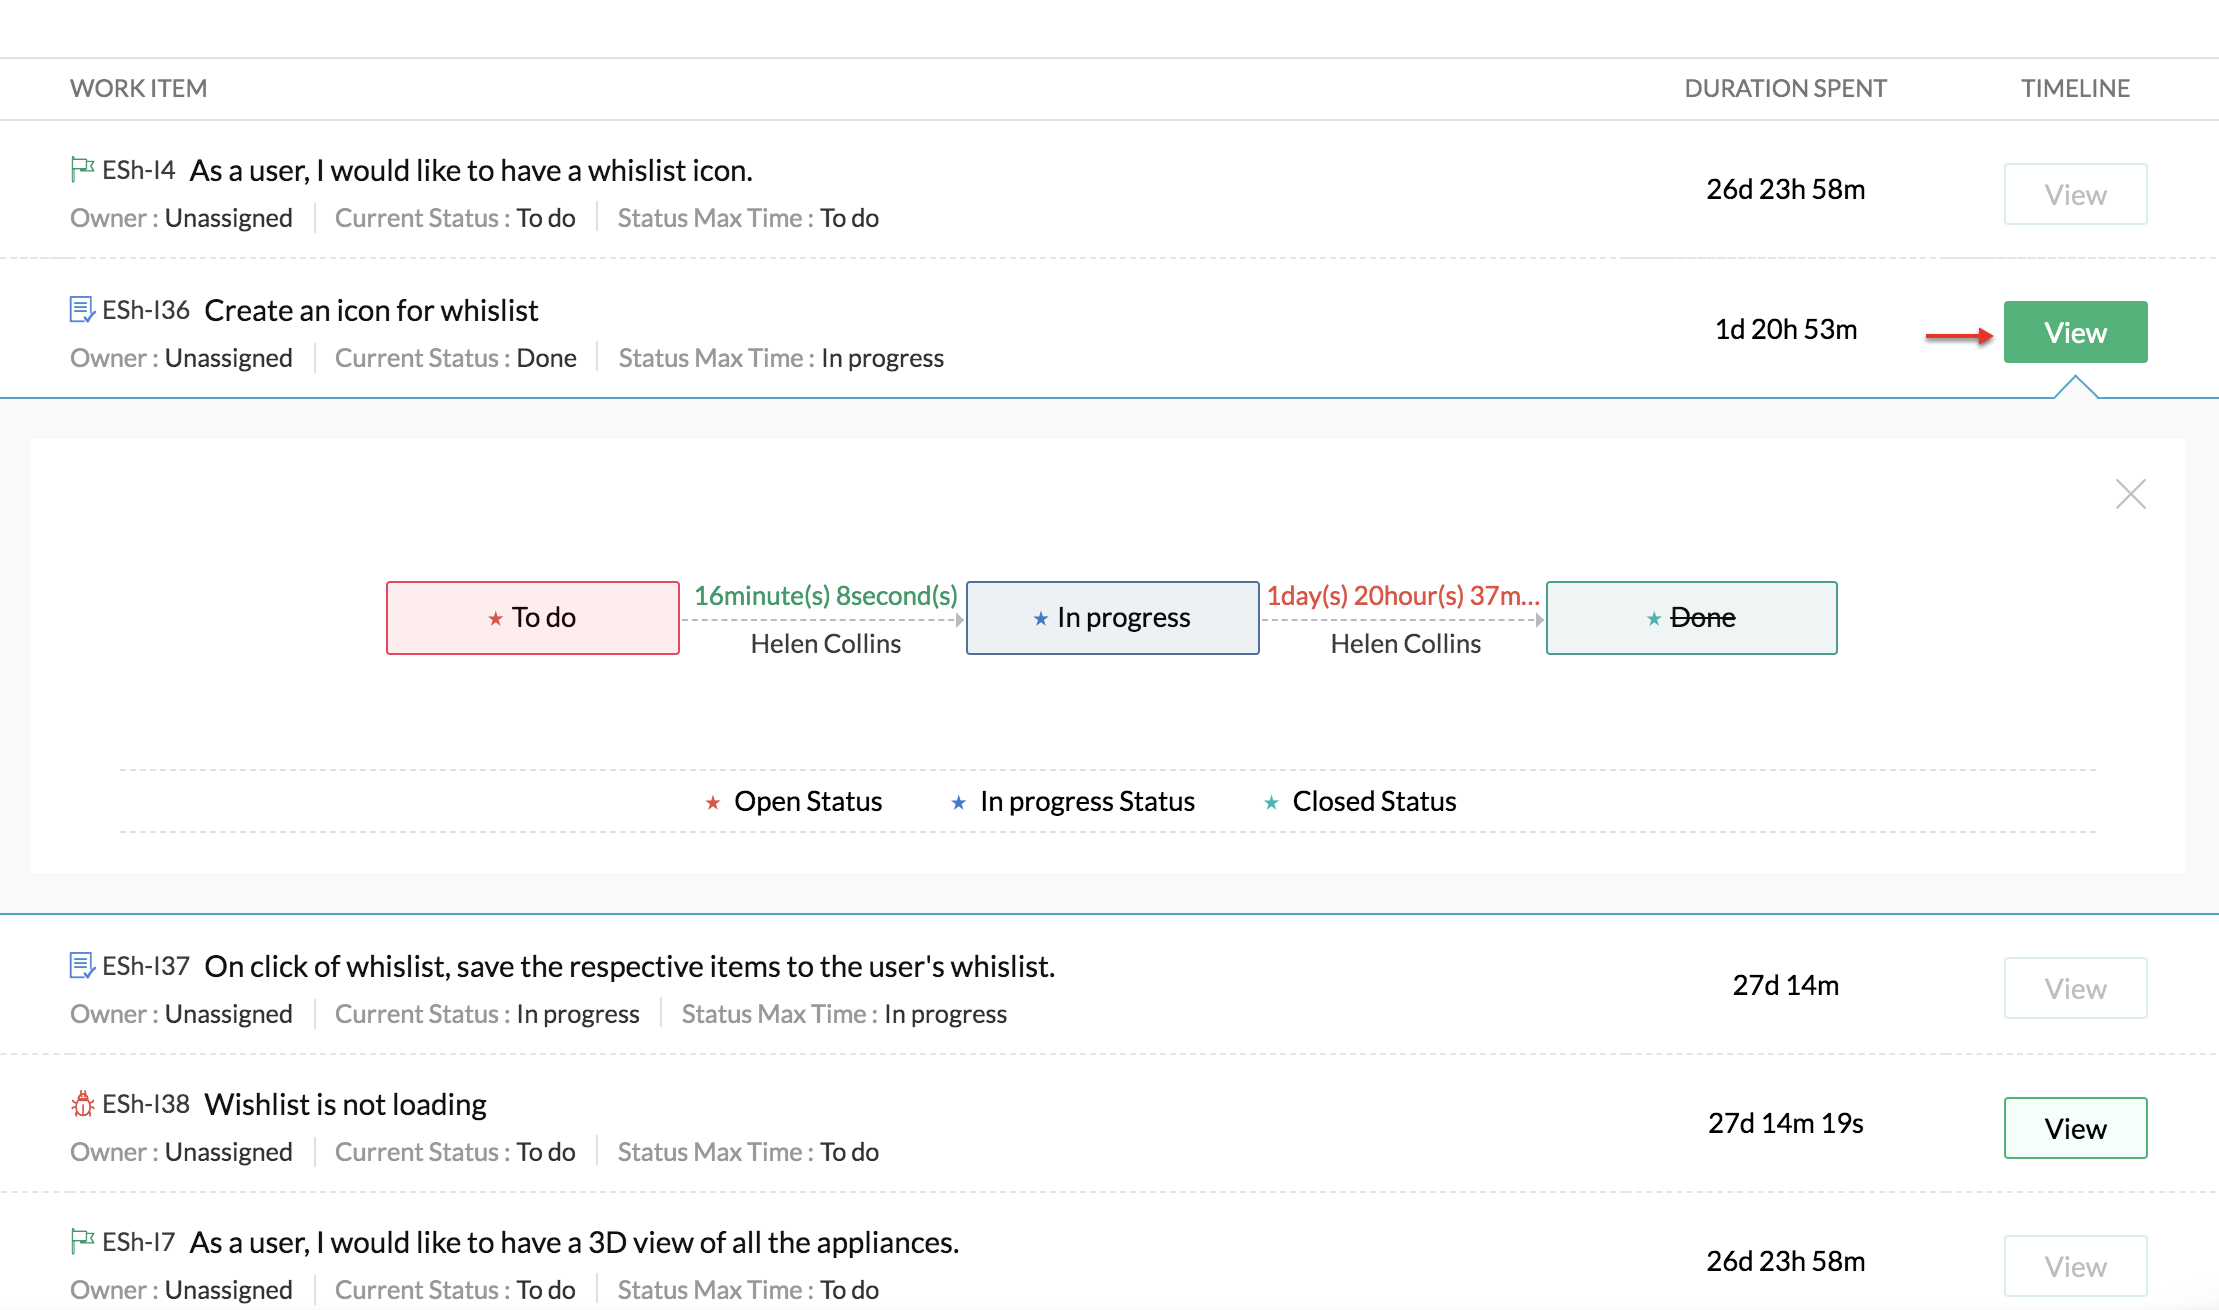Click the truncated 1day(s) 20hour(s) duration text
2219x1310 pixels.
point(1402,596)
